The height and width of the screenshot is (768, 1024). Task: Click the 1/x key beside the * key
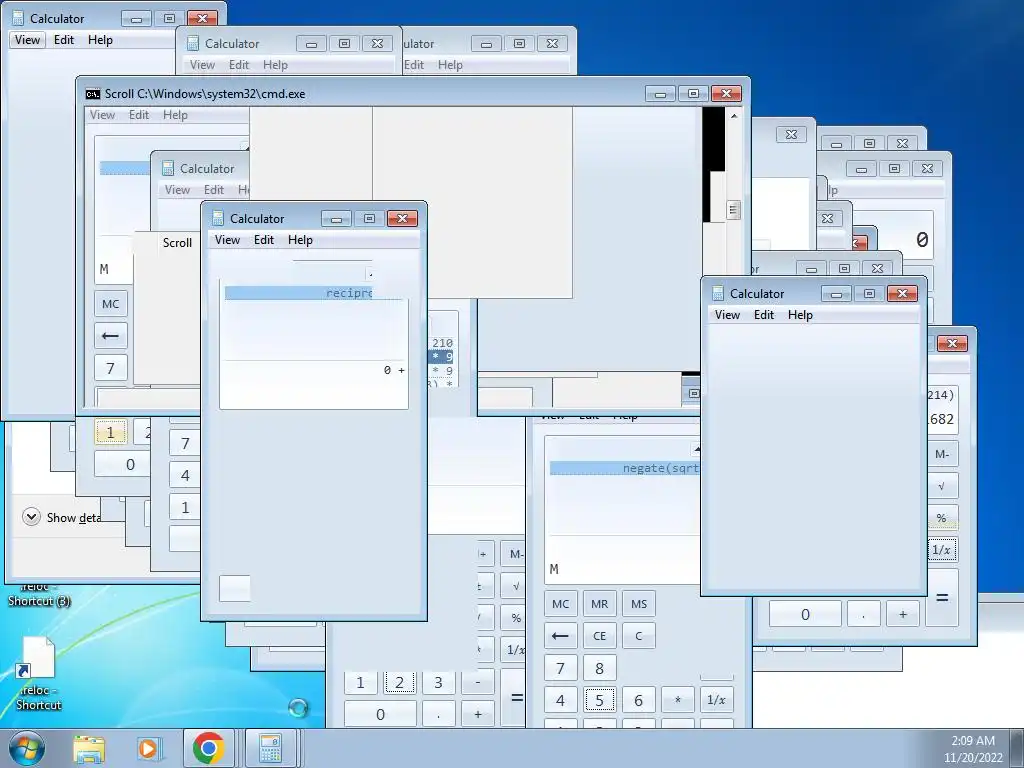coord(716,700)
